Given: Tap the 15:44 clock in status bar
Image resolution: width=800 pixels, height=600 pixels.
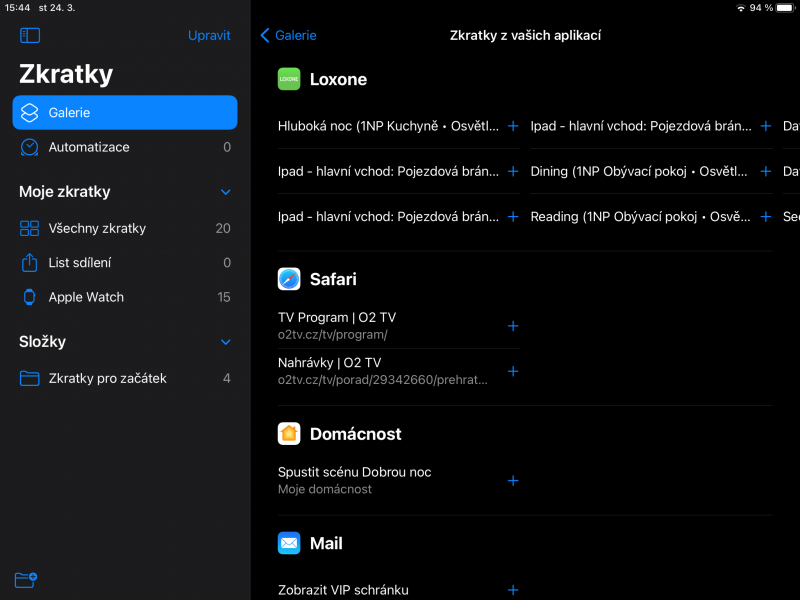Looking at the screenshot, I should 17,8.
